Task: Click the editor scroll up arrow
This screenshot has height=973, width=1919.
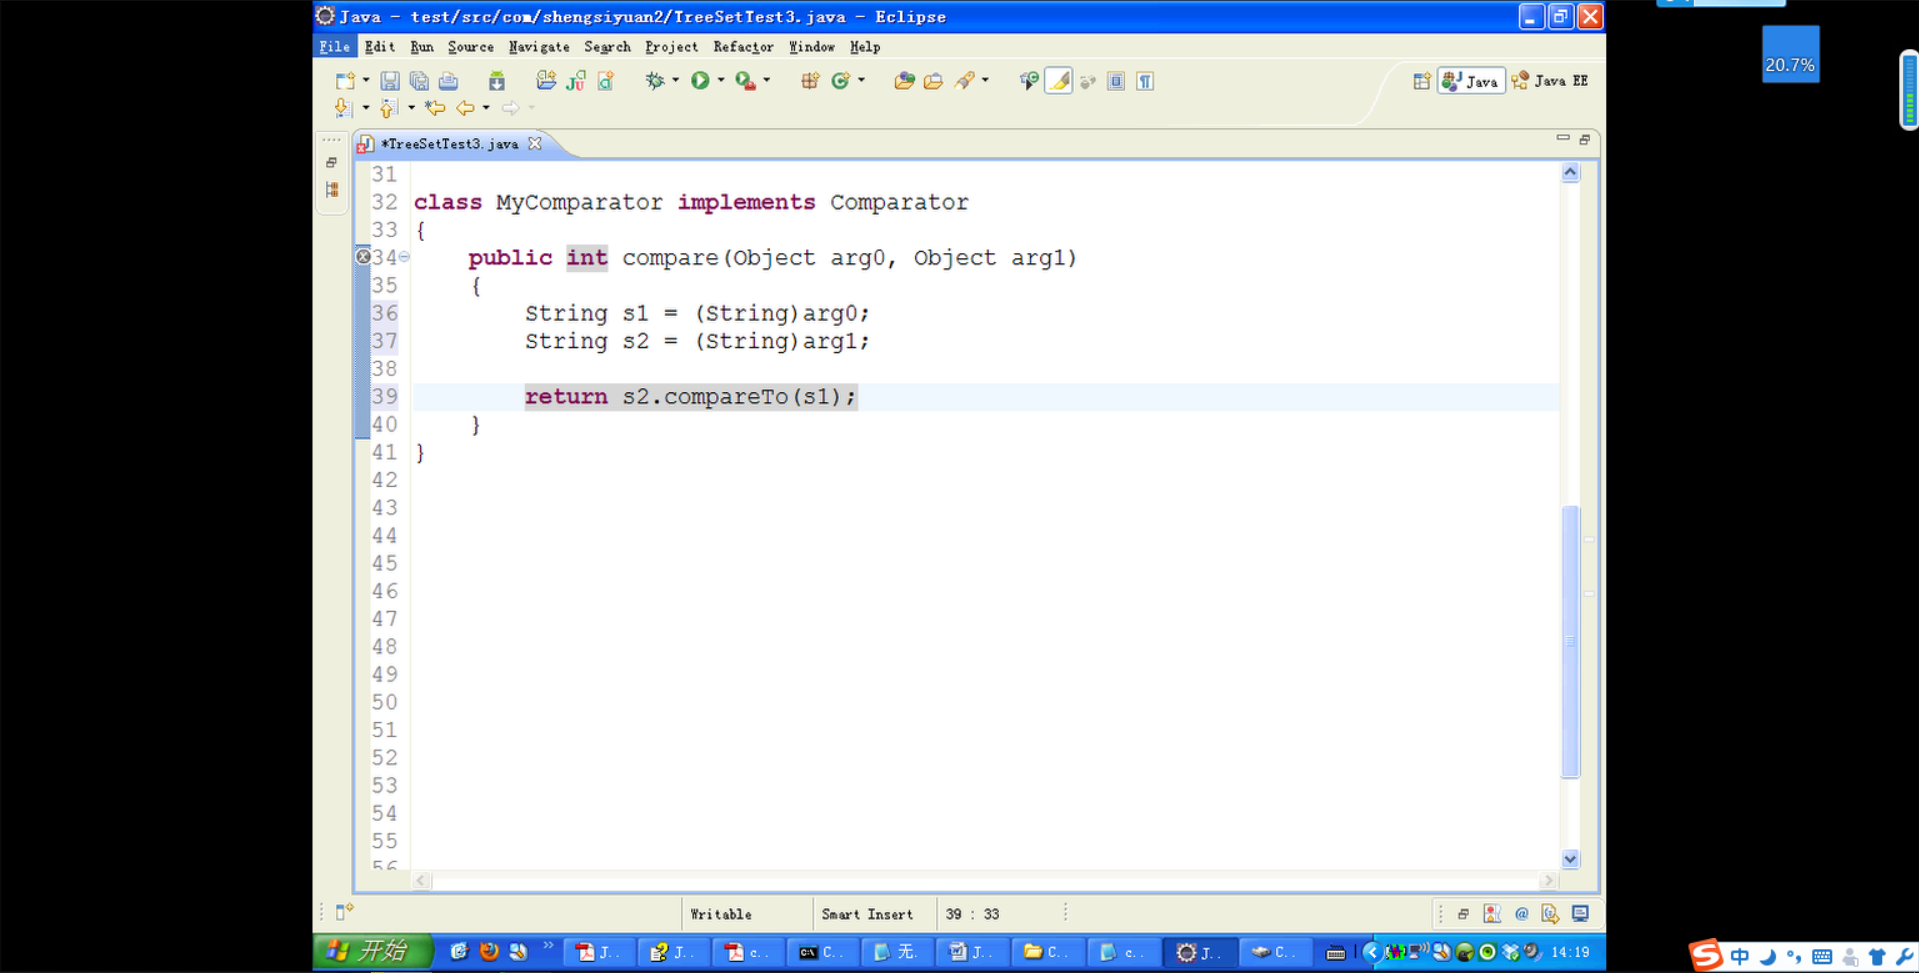Action: point(1570,173)
